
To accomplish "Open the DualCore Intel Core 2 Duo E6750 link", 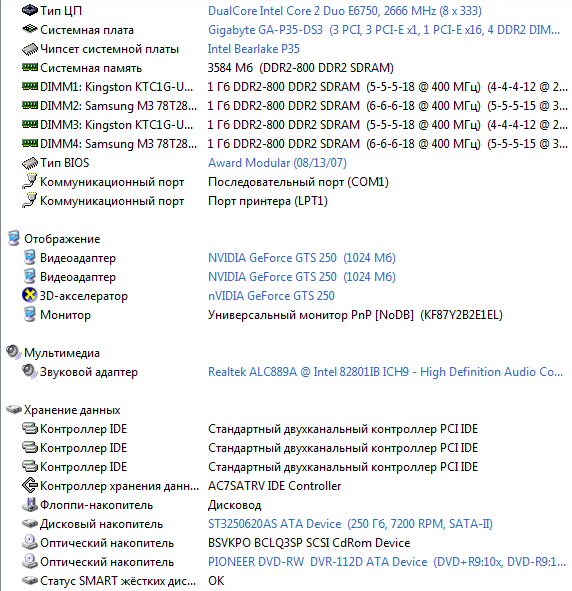I will click(x=345, y=11).
